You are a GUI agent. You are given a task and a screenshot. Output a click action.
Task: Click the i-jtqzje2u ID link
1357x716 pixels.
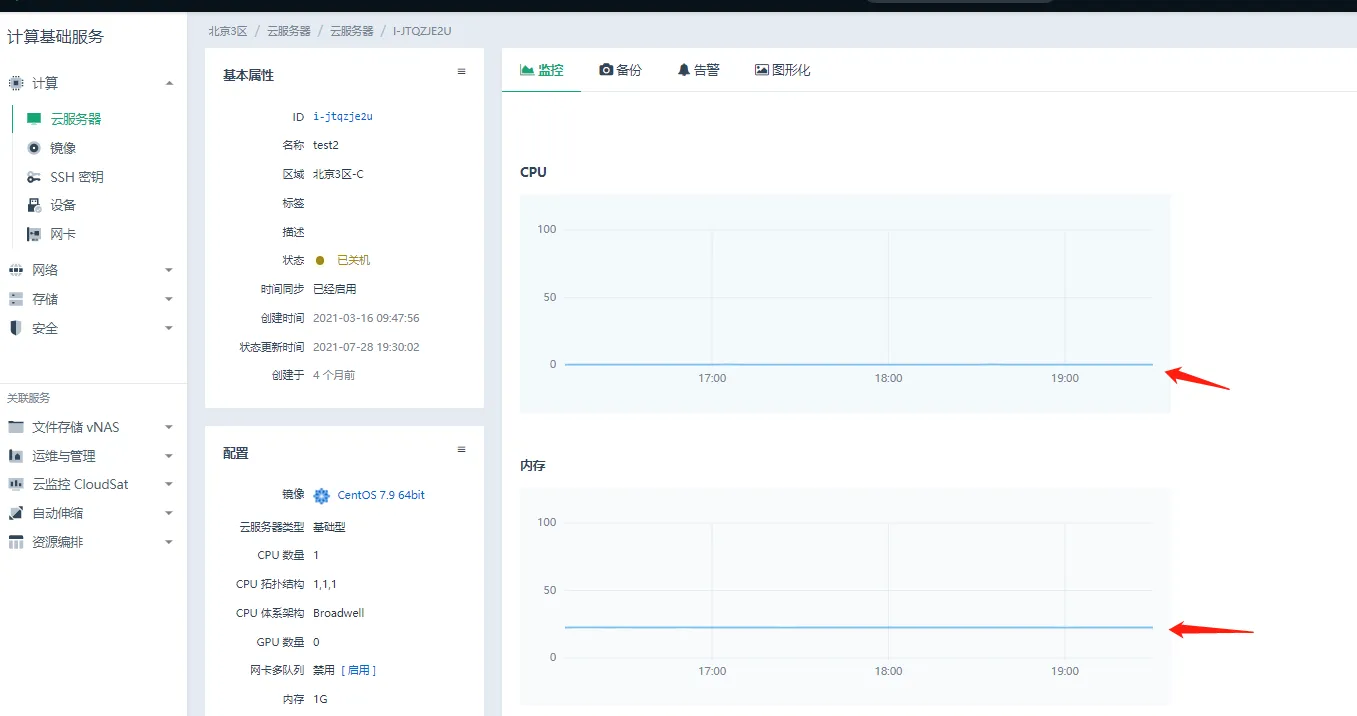coord(342,117)
